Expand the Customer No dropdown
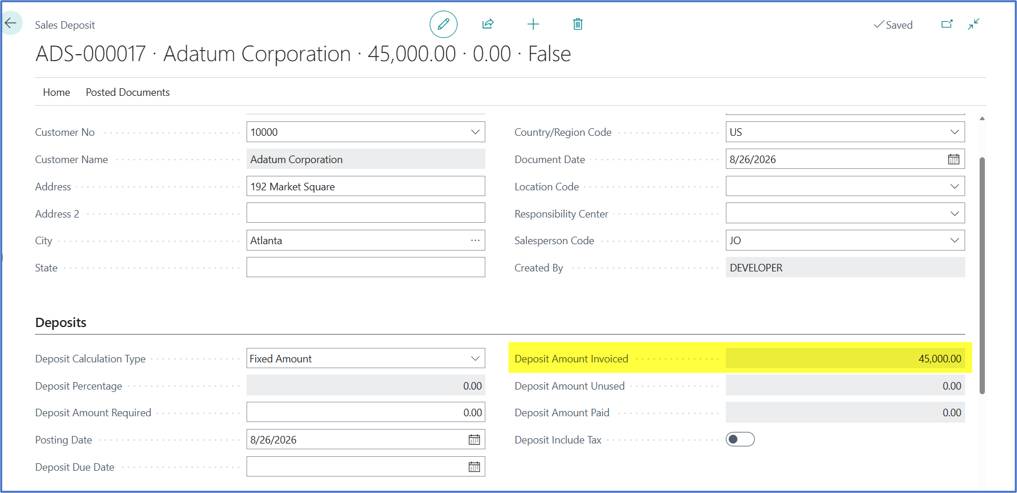This screenshot has width=1017, height=493. (x=475, y=132)
